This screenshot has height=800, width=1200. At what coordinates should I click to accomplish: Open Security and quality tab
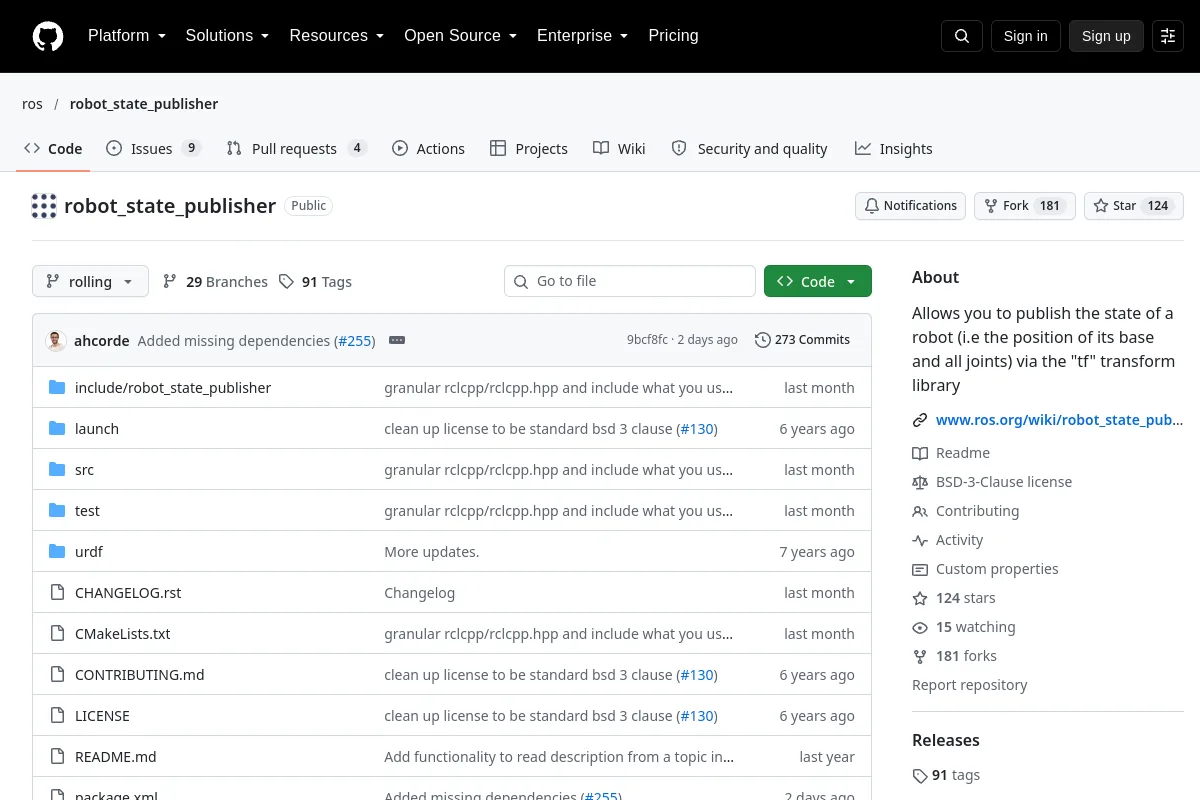(749, 148)
